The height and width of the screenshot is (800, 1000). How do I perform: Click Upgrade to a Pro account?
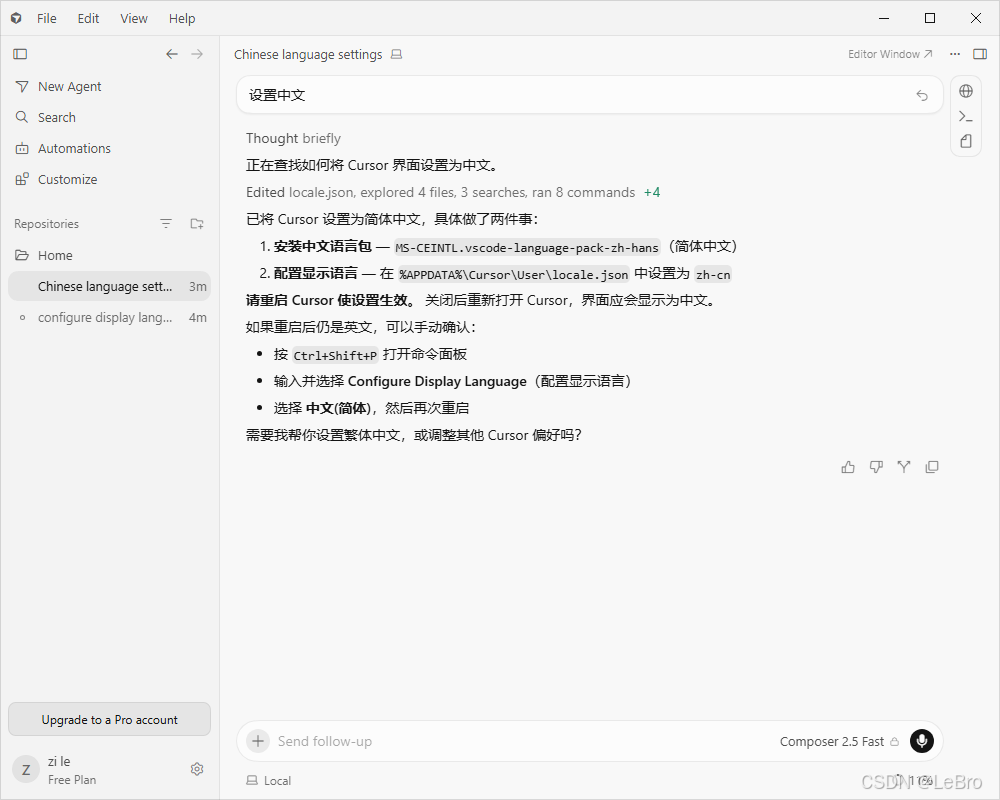(109, 720)
